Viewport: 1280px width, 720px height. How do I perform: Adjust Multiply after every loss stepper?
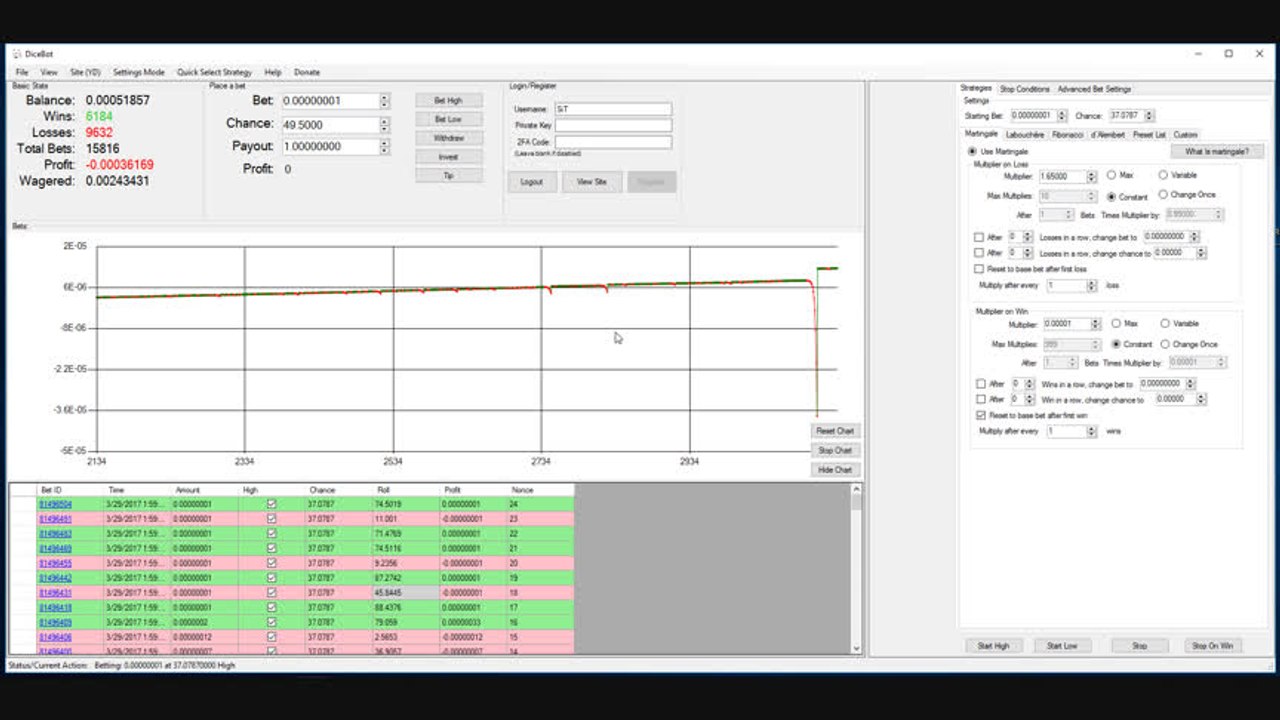tap(1092, 286)
